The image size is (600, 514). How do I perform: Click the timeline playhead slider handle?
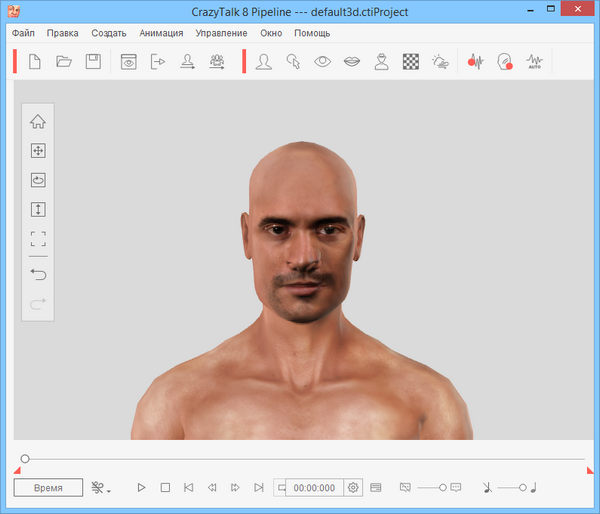tap(25, 459)
